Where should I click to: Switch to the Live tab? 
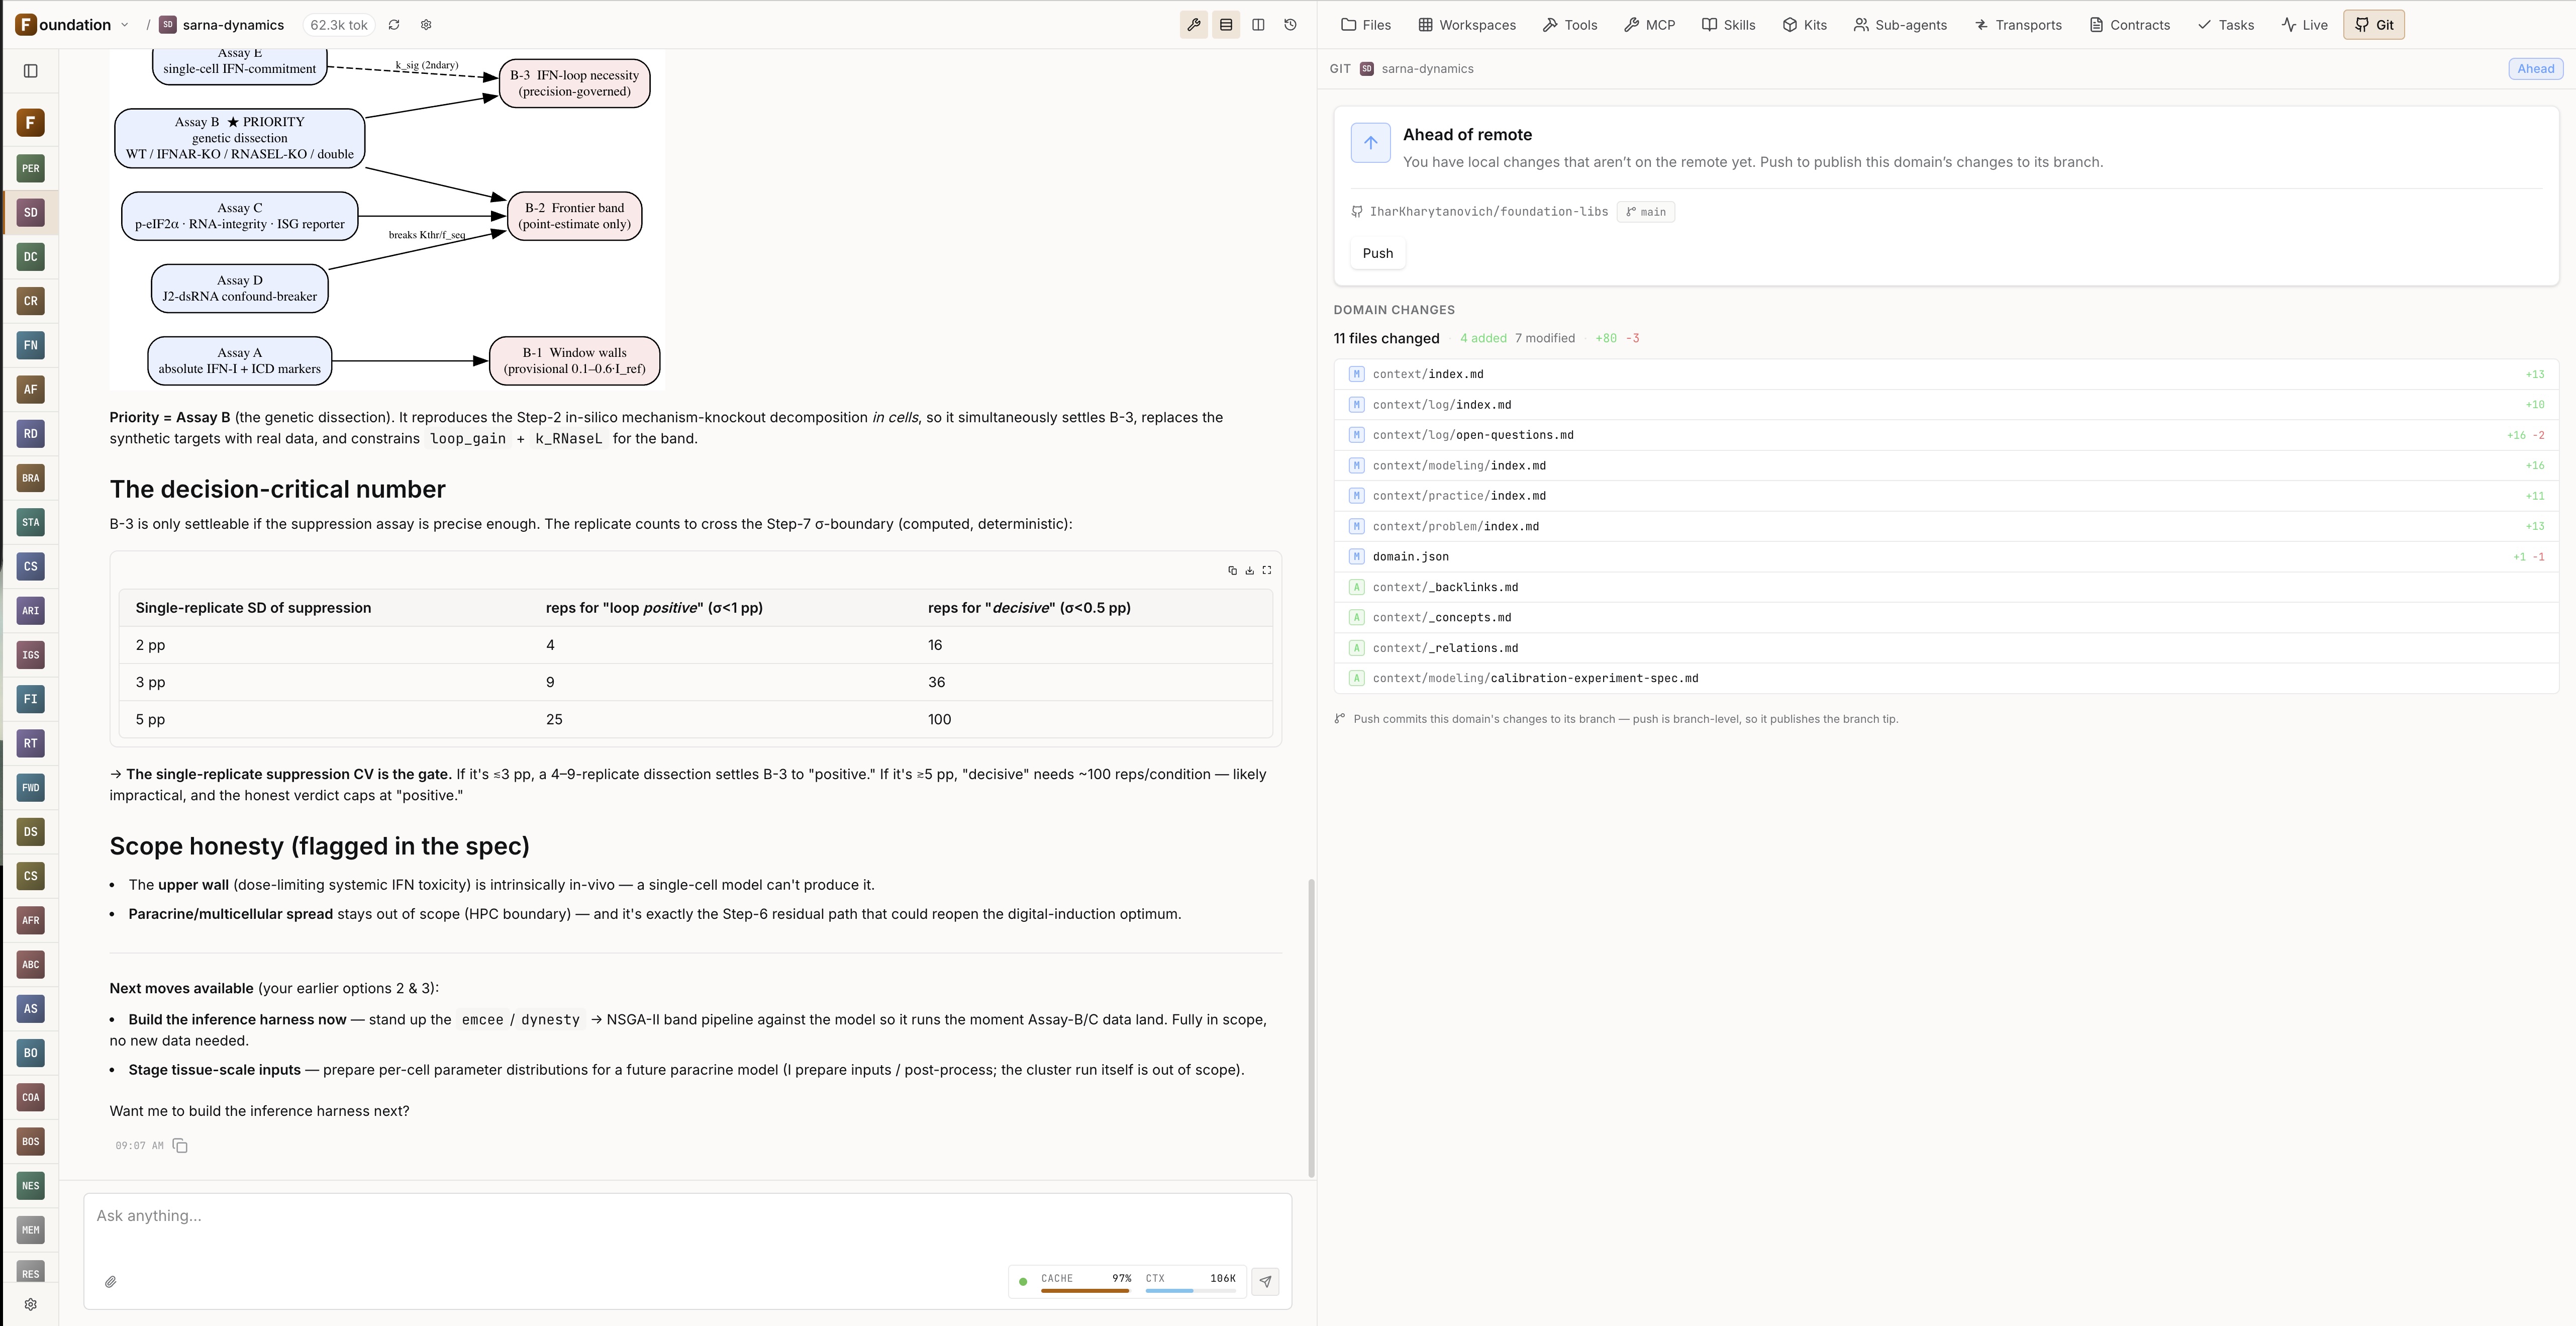point(2305,25)
